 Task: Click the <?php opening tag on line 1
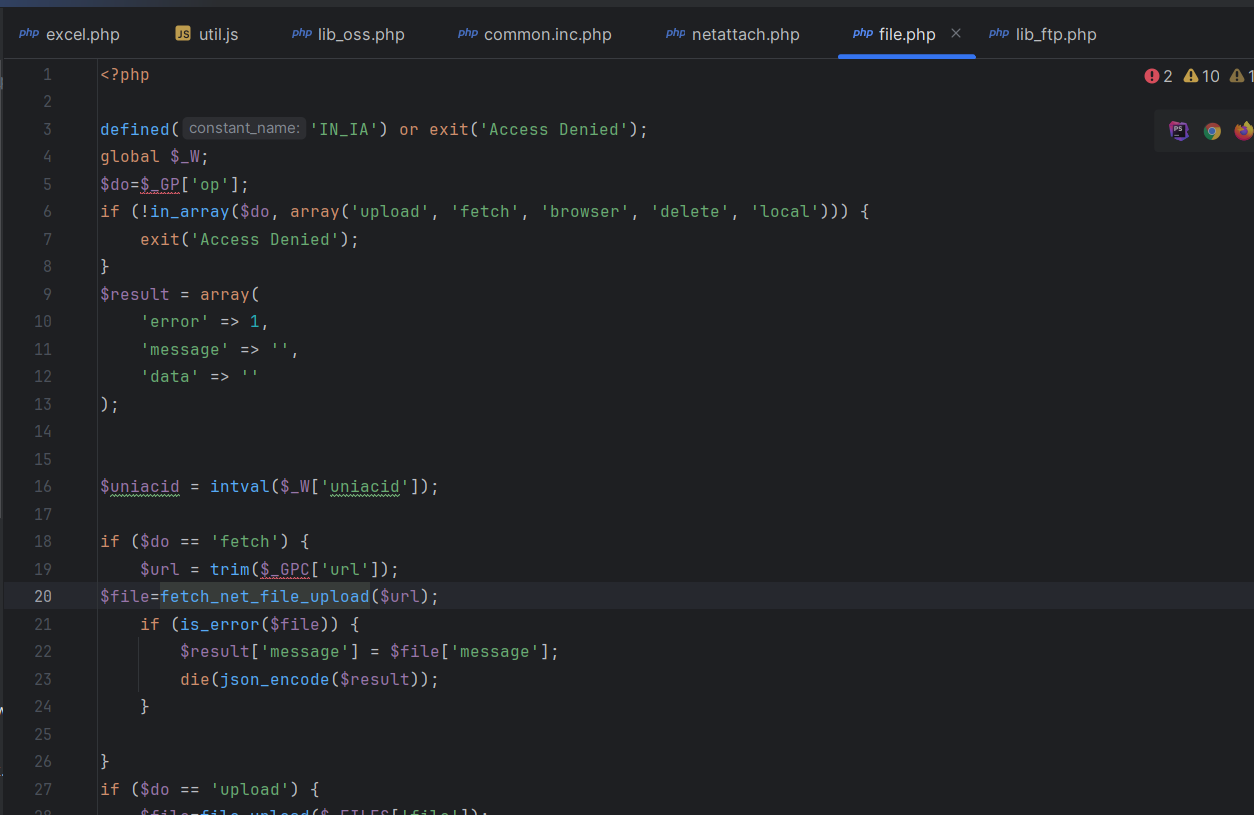125,74
